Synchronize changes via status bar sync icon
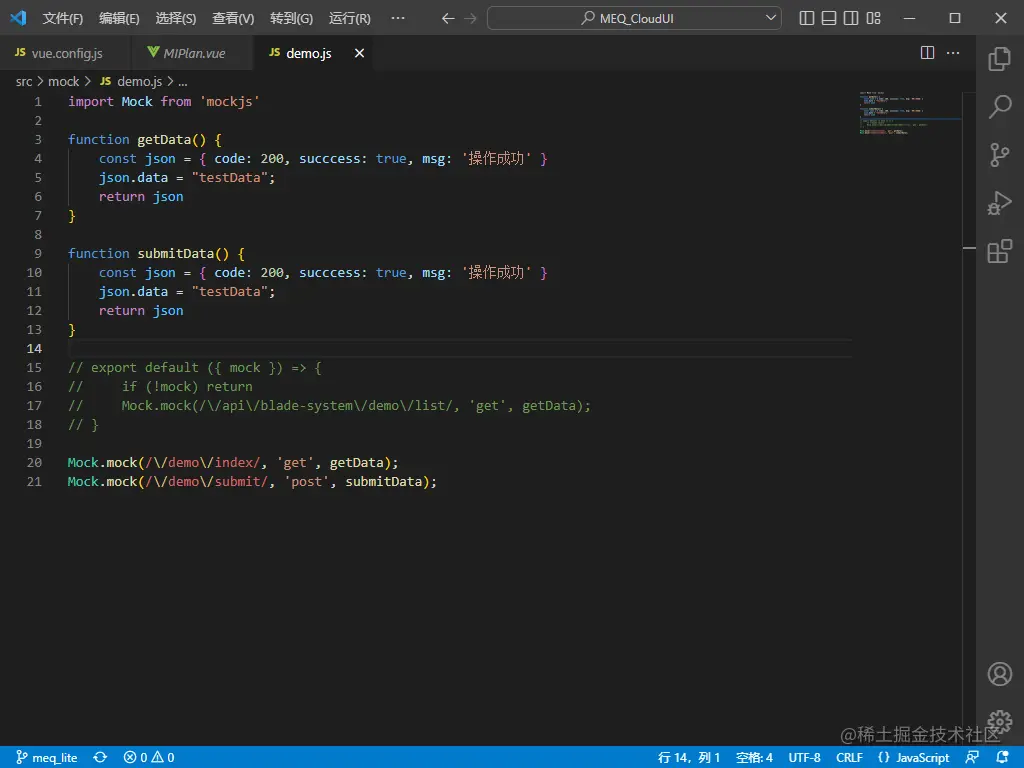The height and width of the screenshot is (768, 1024). point(100,758)
